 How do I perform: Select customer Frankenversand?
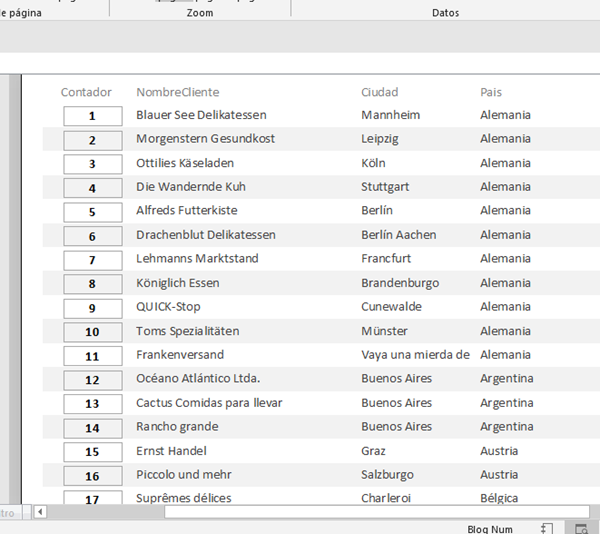coord(180,355)
